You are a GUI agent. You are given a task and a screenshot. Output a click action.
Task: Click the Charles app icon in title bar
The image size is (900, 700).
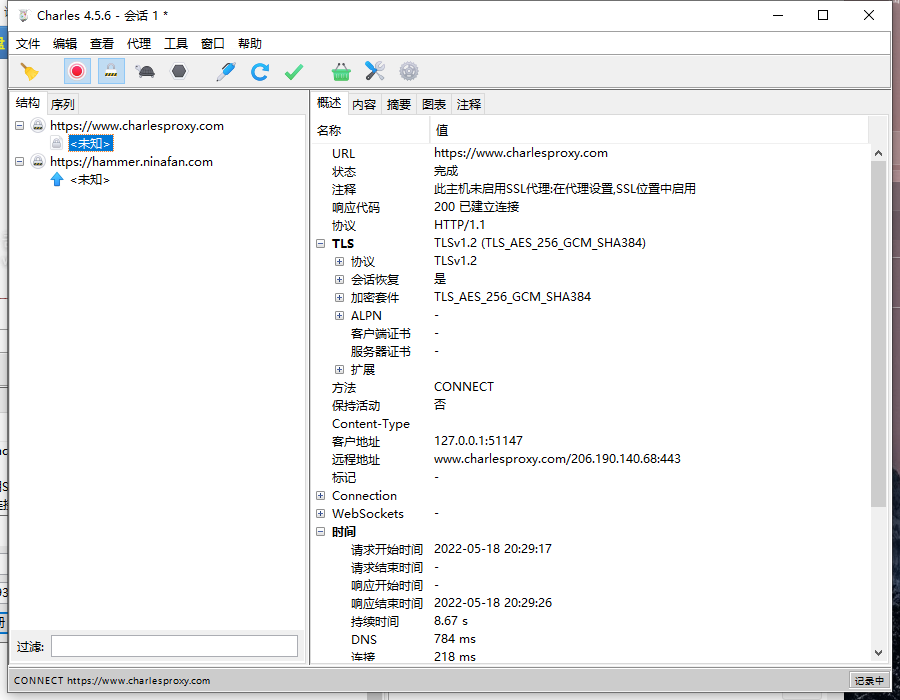(24, 15)
